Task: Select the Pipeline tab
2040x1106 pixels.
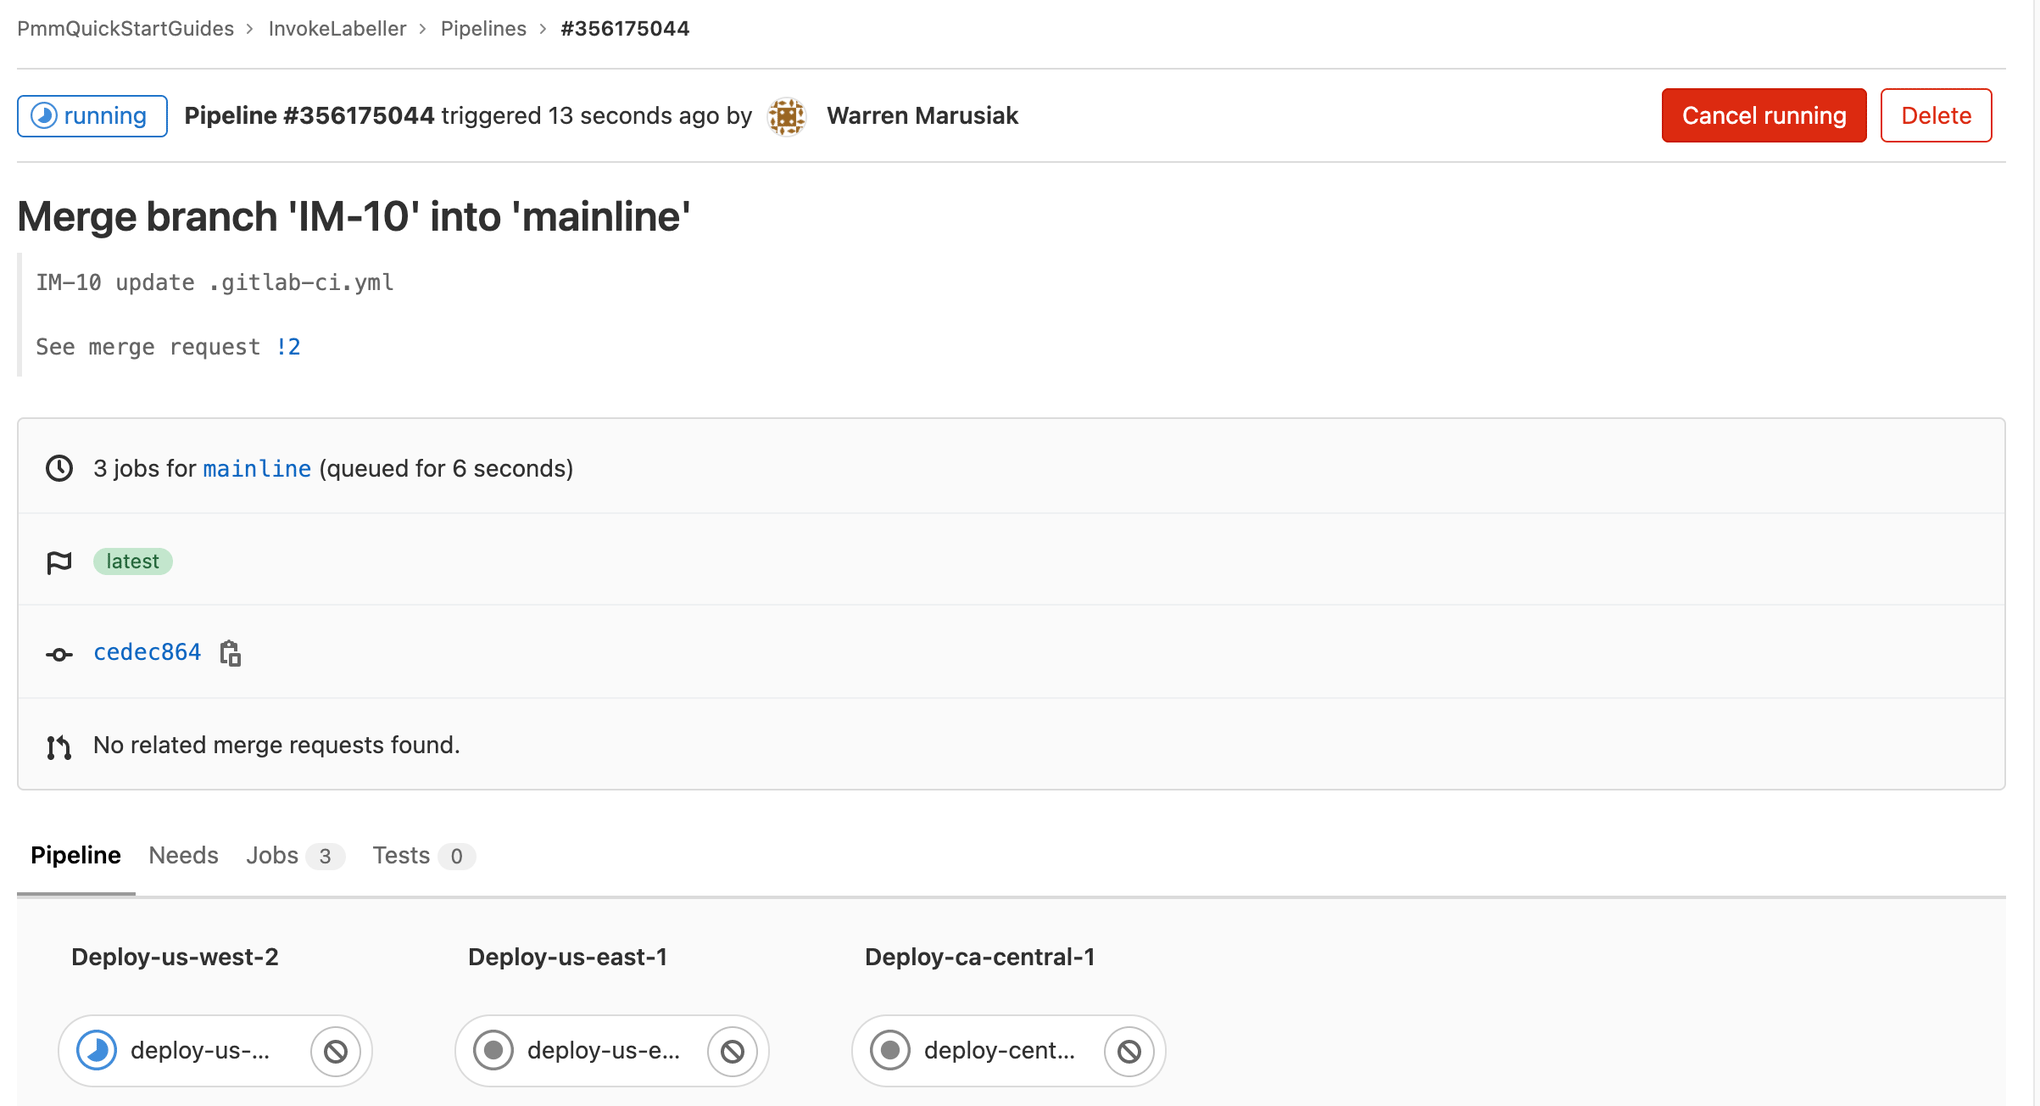Action: (x=75, y=855)
